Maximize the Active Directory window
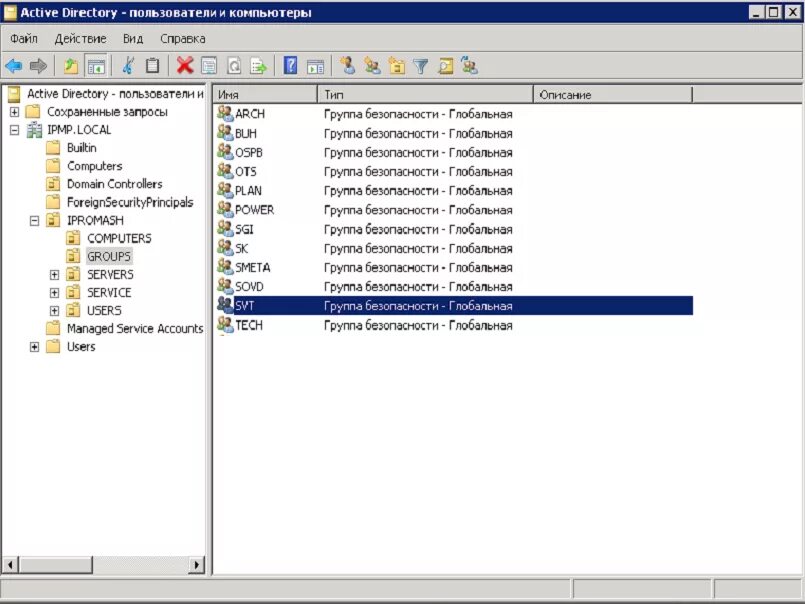 click(x=774, y=12)
